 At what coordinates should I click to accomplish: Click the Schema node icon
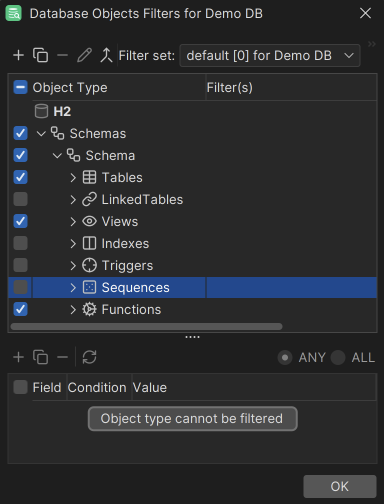click(x=73, y=155)
